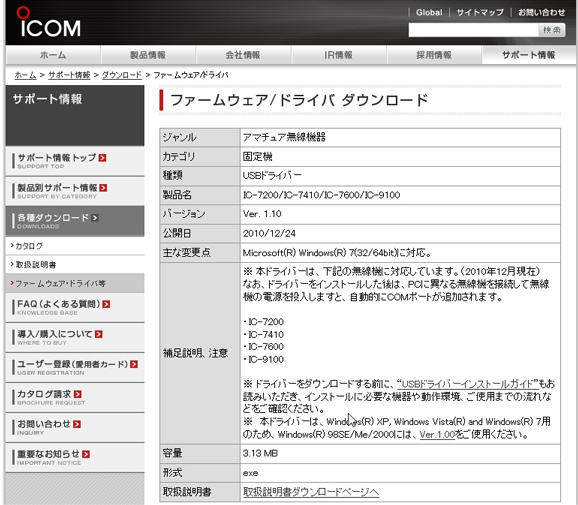Viewport: 578px width, 505px height.
Task: Click the Windows 7(32/64bit)に対応 cell
Action: click(x=400, y=252)
